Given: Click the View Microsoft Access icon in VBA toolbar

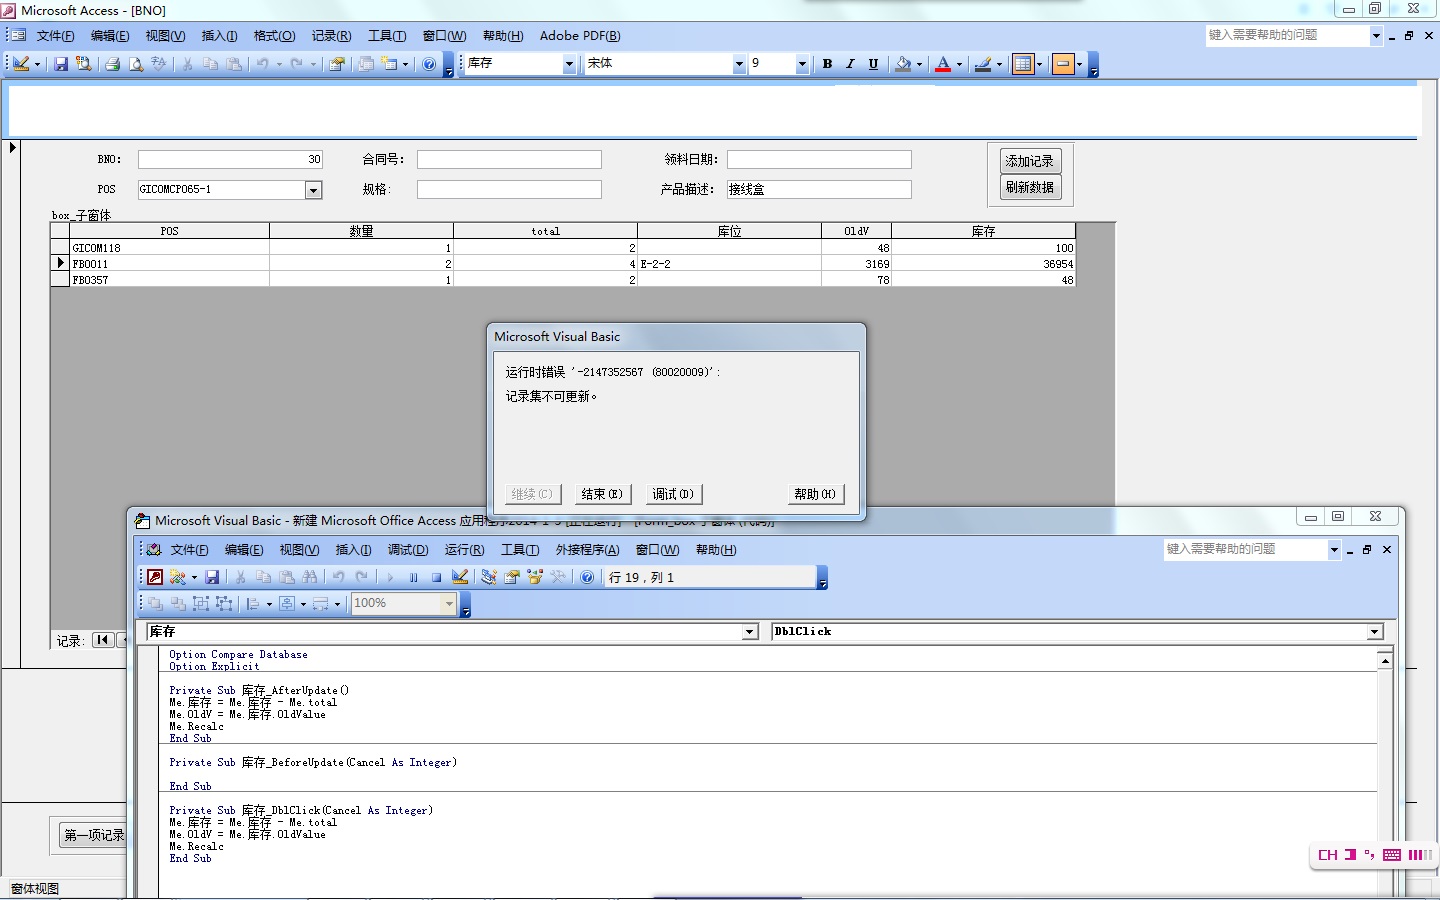Looking at the screenshot, I should pyautogui.click(x=155, y=577).
